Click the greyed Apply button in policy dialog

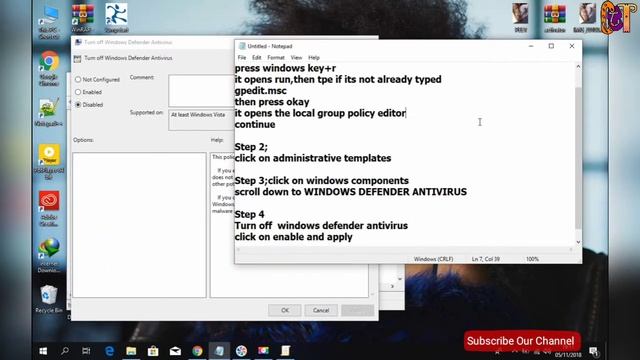click(x=358, y=310)
